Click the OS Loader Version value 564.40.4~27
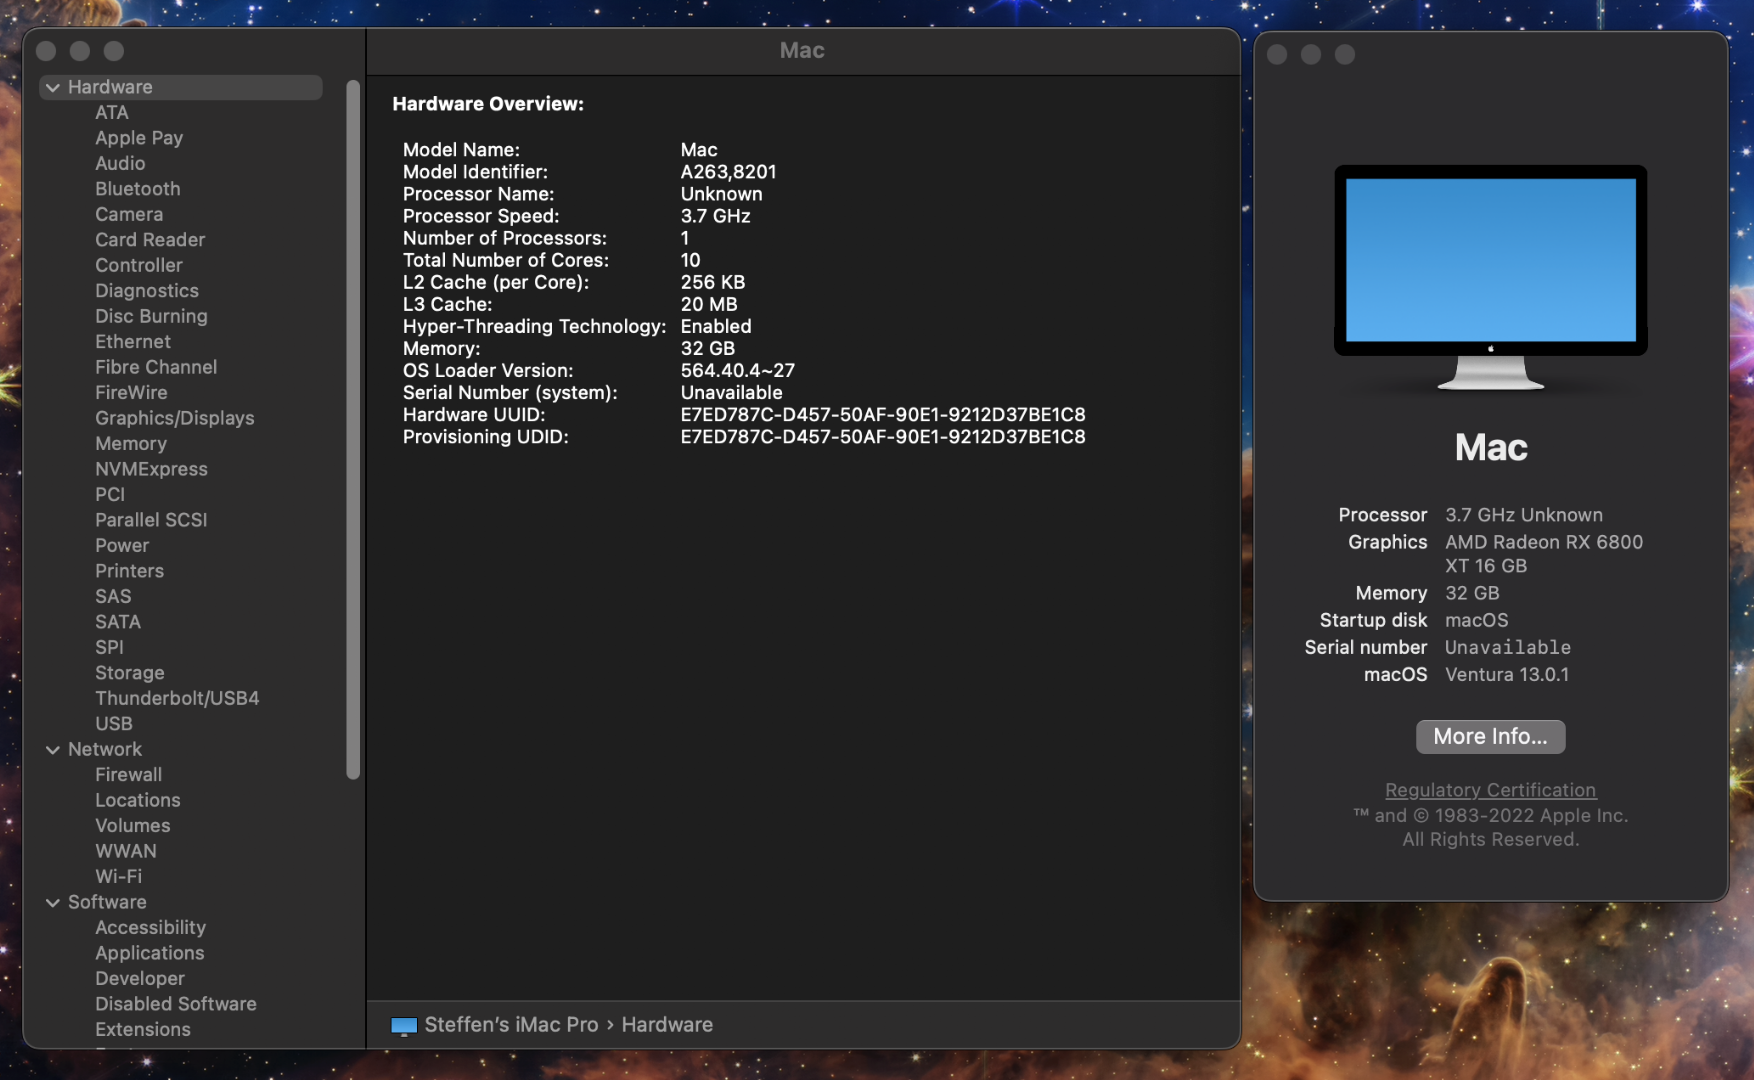 coord(738,371)
